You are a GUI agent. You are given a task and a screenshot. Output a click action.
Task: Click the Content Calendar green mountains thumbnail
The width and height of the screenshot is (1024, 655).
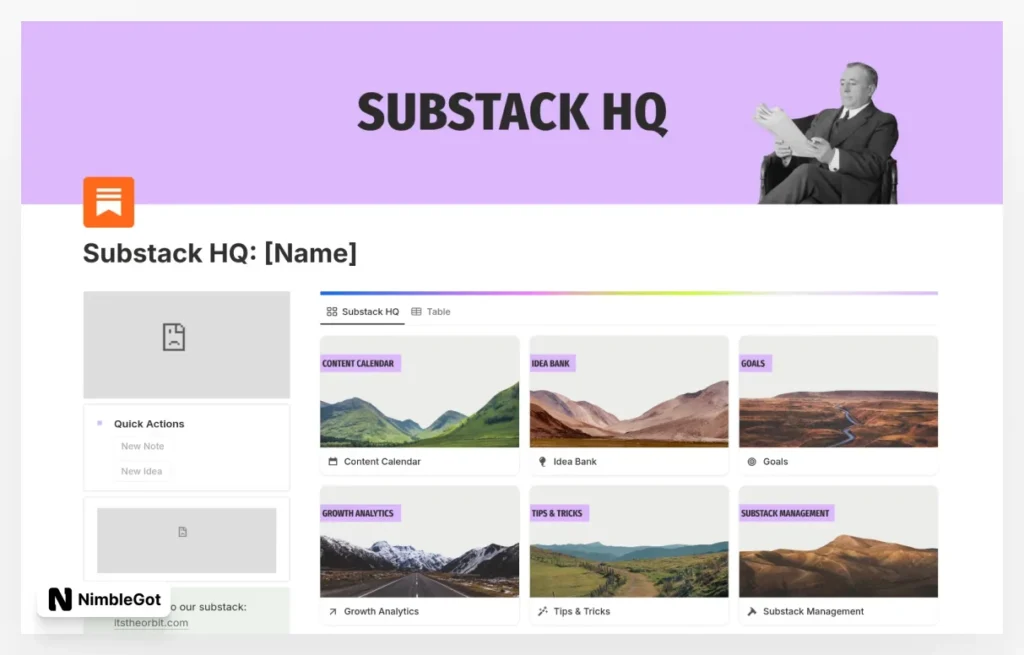pyautogui.click(x=419, y=392)
